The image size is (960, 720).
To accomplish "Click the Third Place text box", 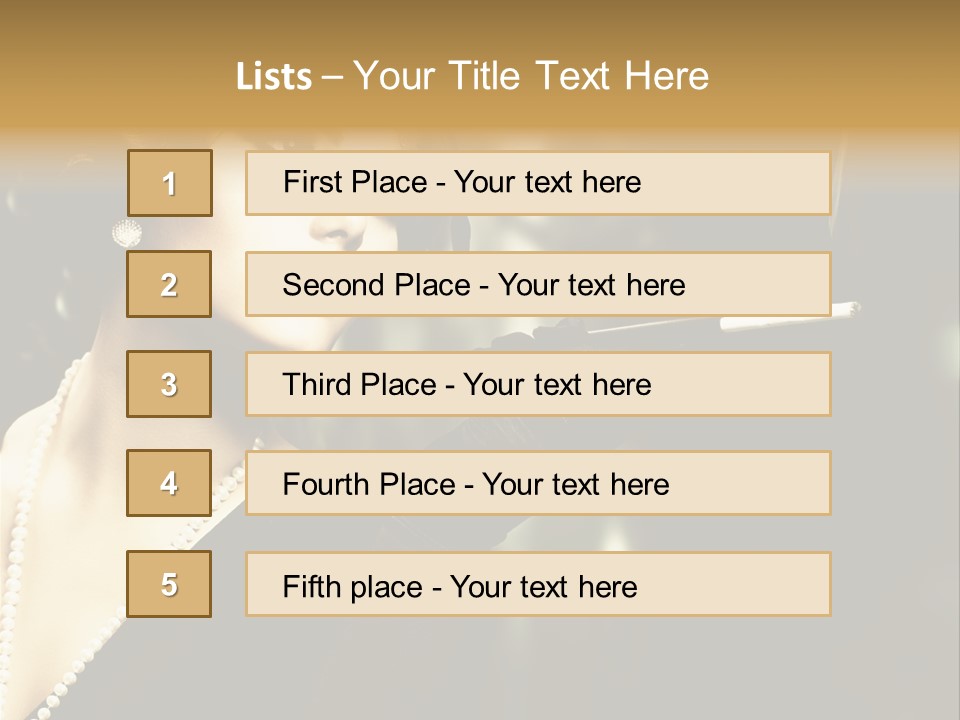I will pyautogui.click(x=538, y=384).
